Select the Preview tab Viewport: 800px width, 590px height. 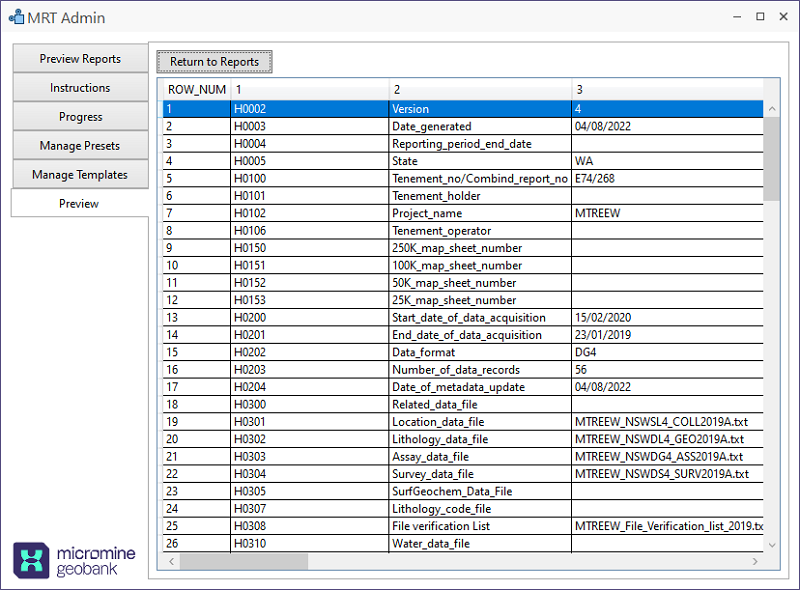(x=79, y=204)
